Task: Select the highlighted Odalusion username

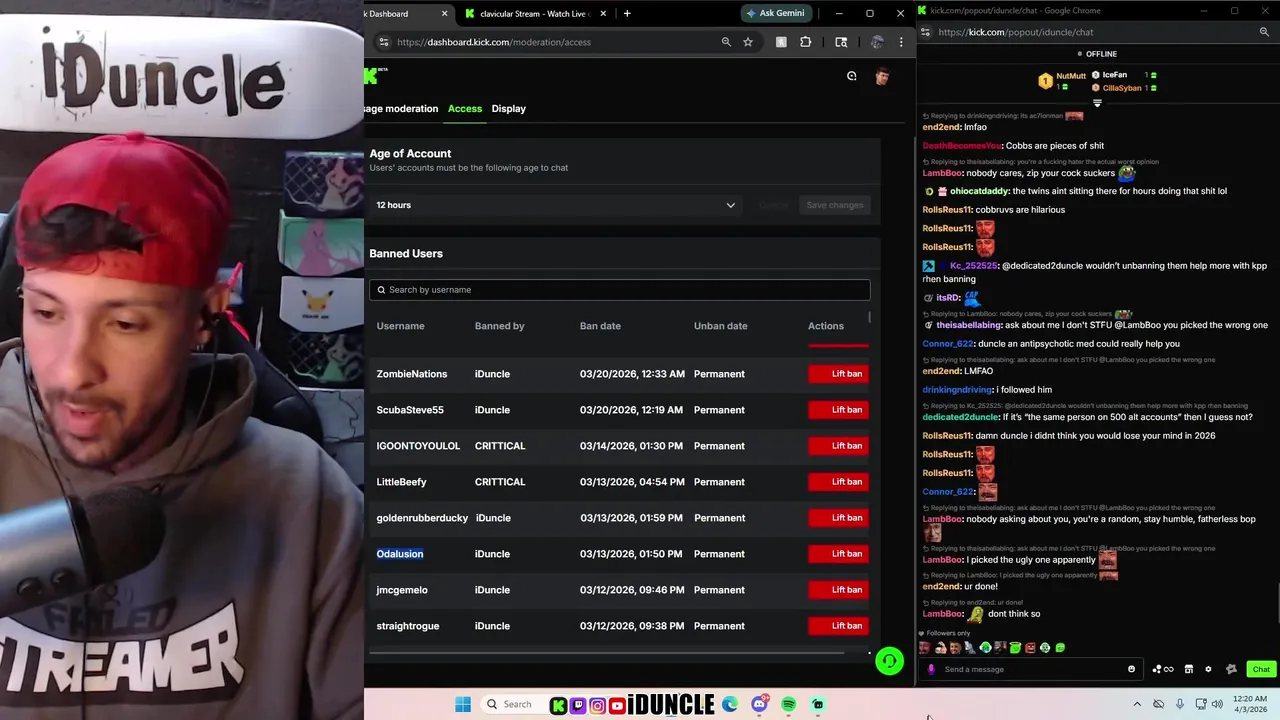Action: point(400,554)
